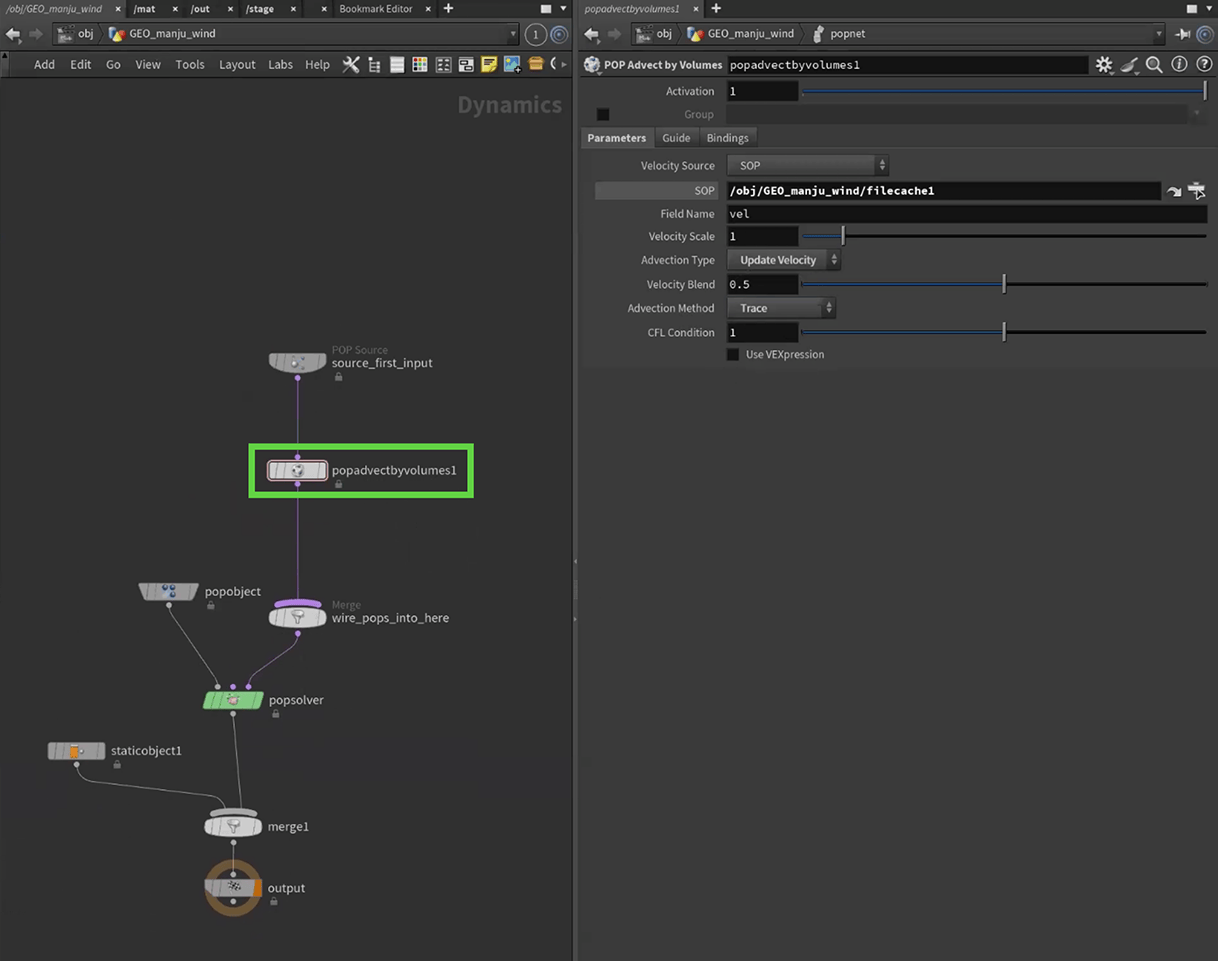Open the parameter gear settings menu
This screenshot has width=1218, height=961.
click(x=1104, y=65)
